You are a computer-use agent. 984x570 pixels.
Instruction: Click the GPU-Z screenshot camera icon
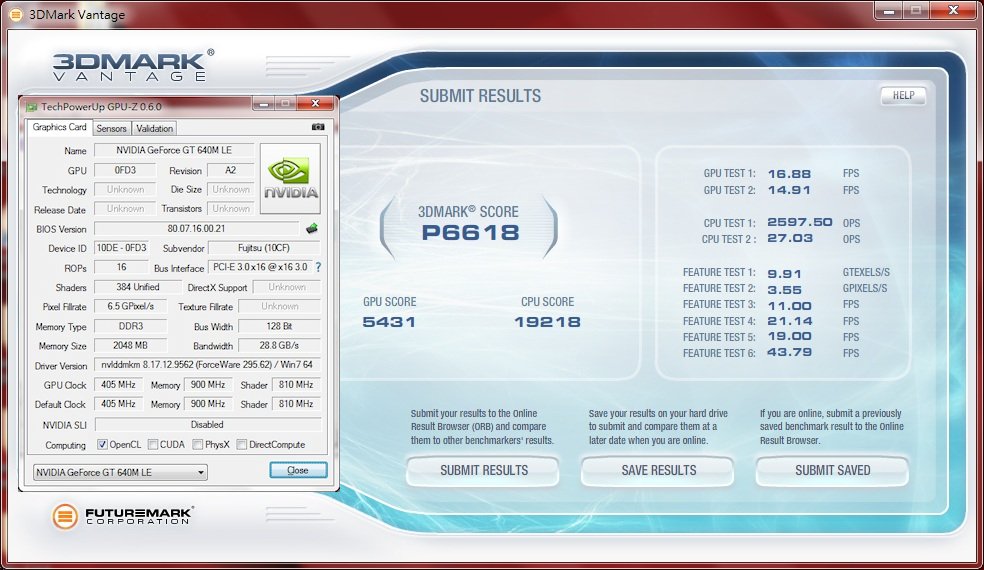(x=318, y=128)
